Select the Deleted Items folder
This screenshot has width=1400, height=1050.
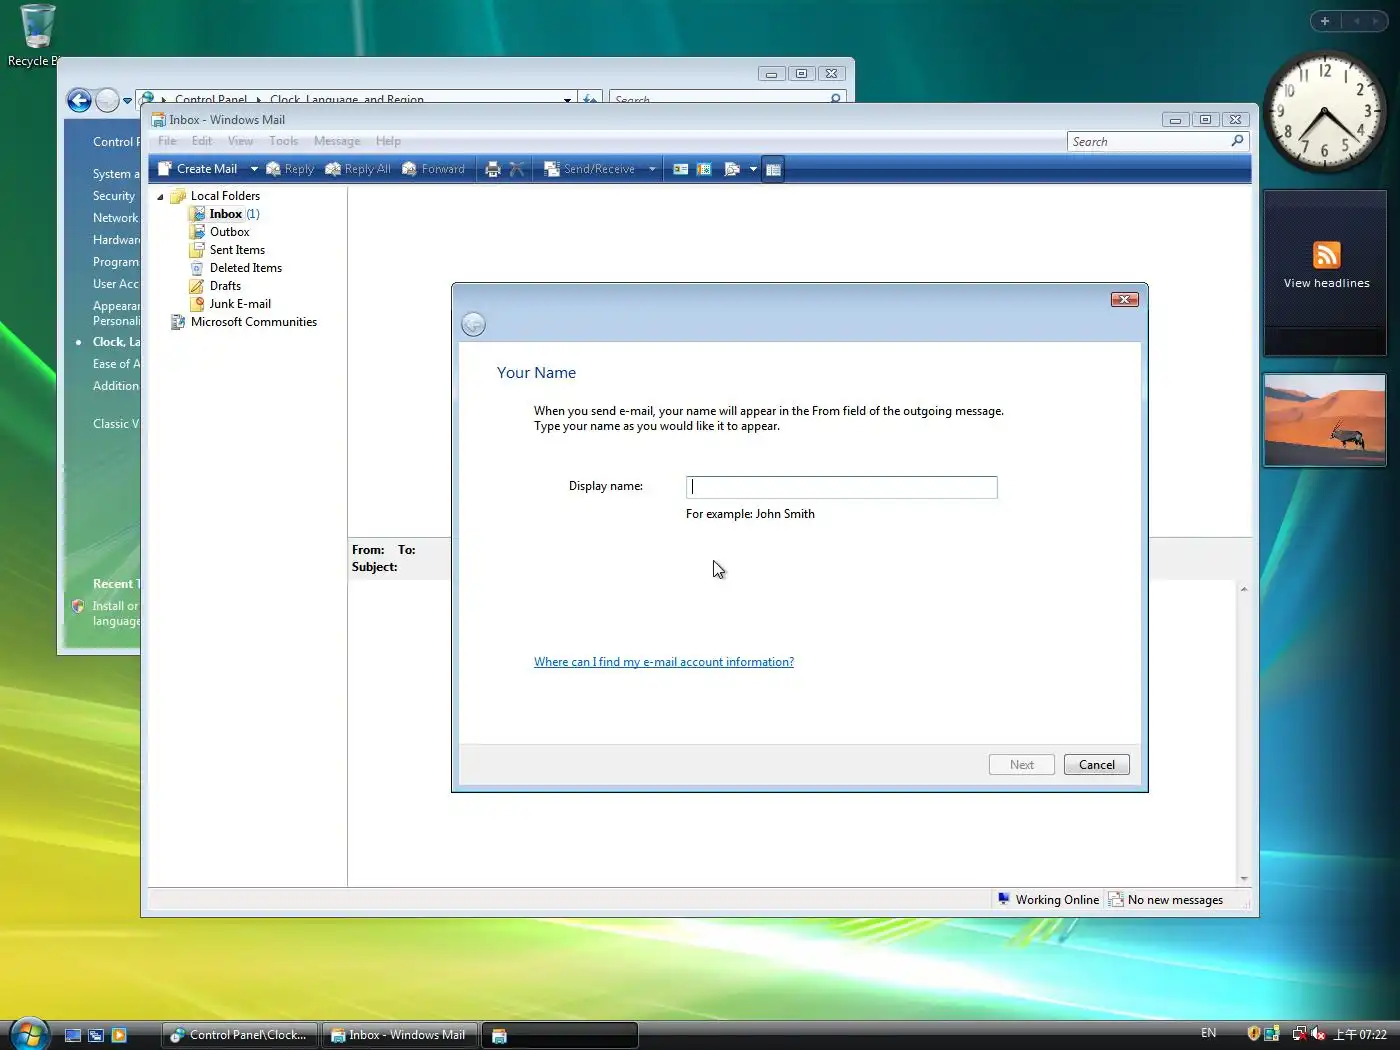point(245,268)
